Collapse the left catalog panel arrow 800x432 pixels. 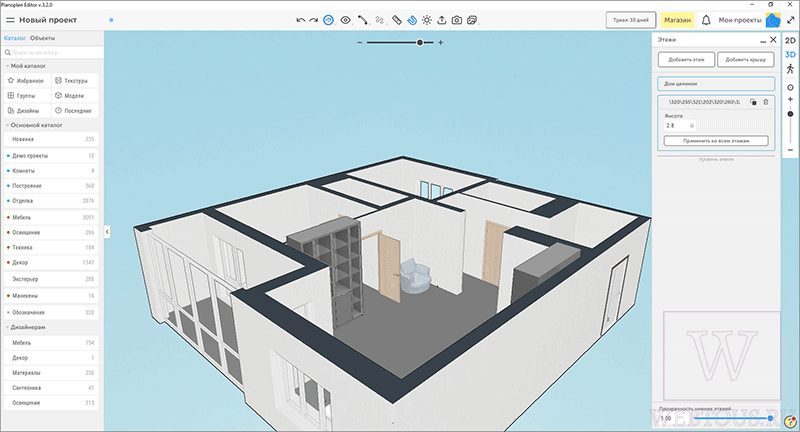(x=107, y=232)
